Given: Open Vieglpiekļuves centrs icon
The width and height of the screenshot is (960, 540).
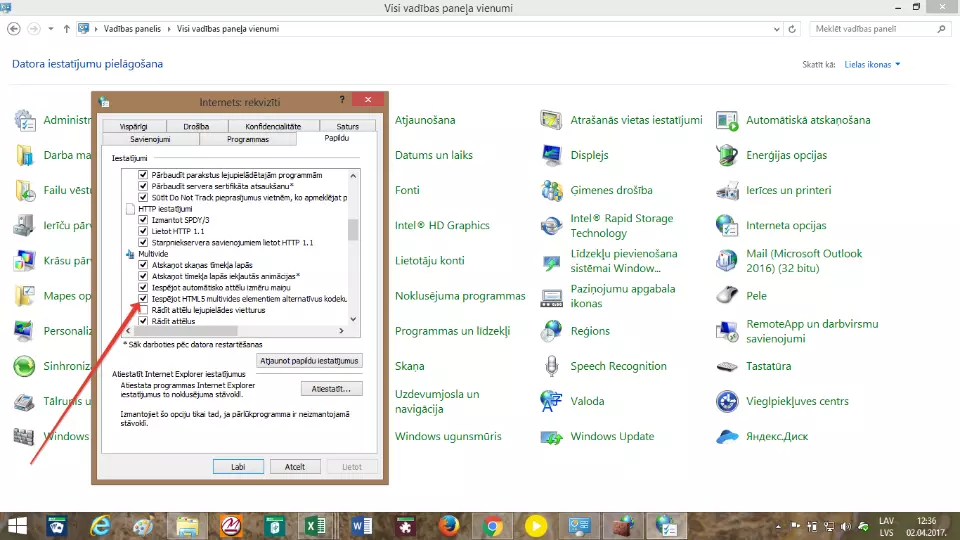Looking at the screenshot, I should [727, 401].
